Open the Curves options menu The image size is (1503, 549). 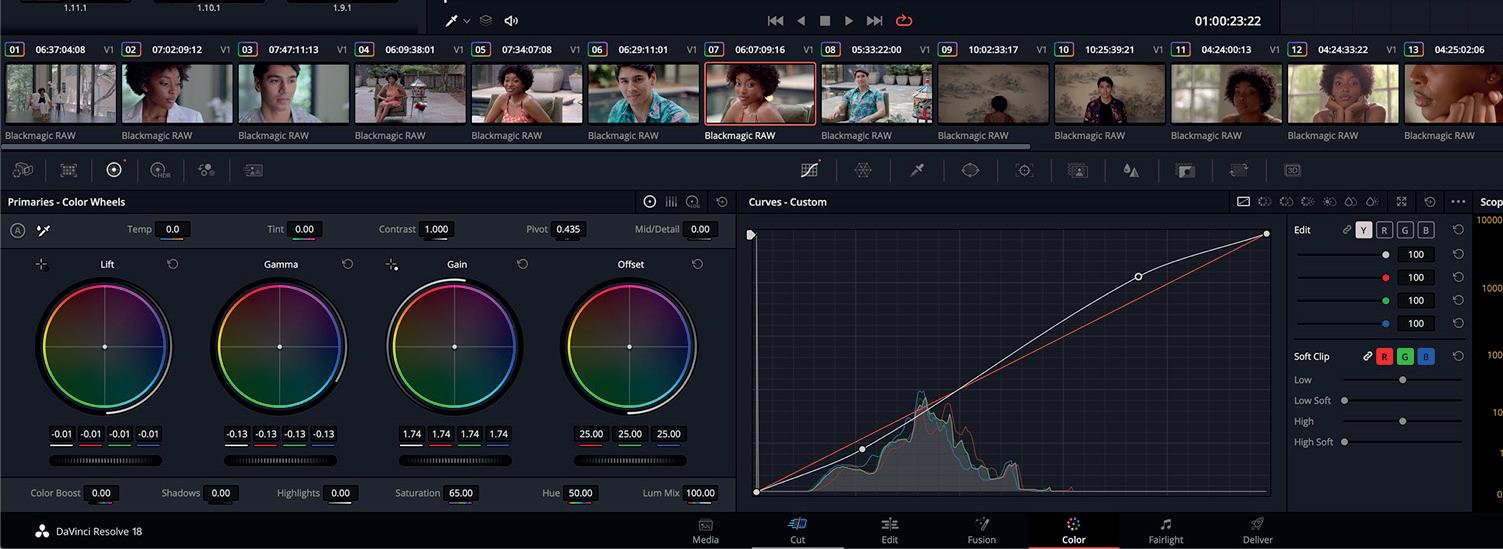[x=1458, y=202]
